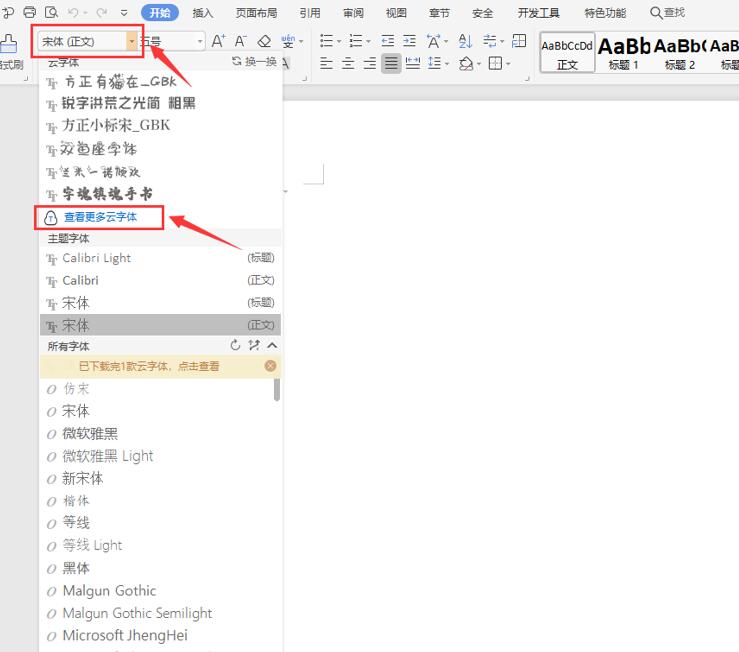Select the 标题 1 style thumbnail
The width and height of the screenshot is (739, 652).
pyautogui.click(x=625, y=51)
